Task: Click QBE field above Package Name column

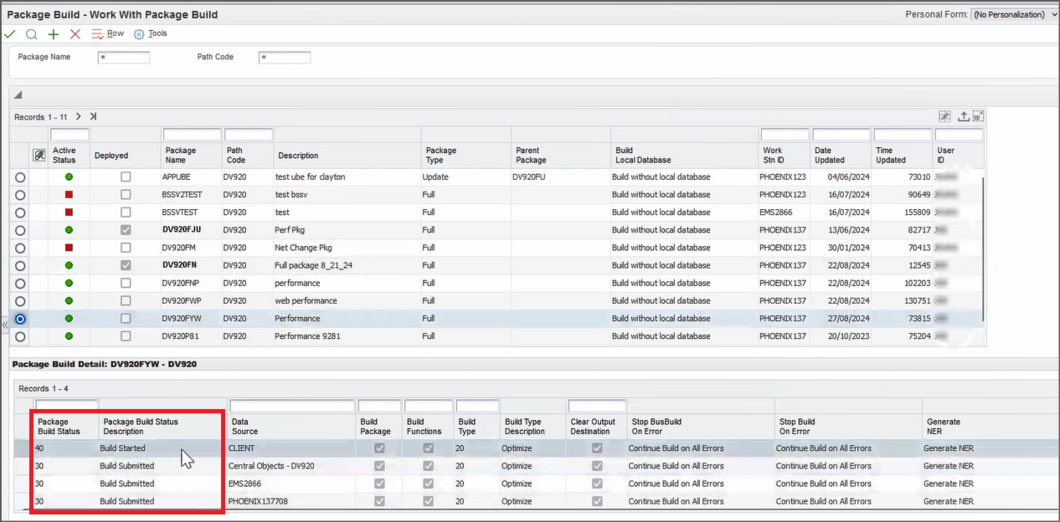Action: point(192,135)
